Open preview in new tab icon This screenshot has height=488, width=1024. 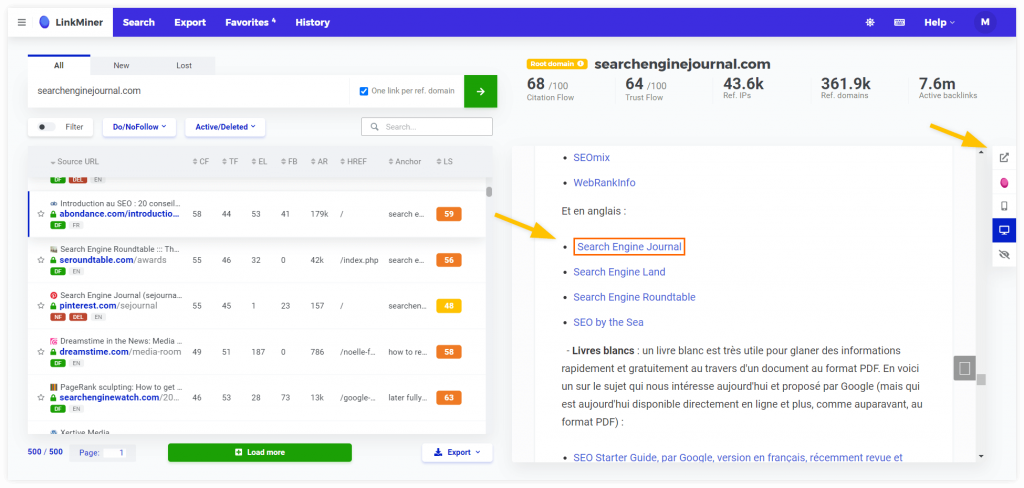tap(1004, 157)
